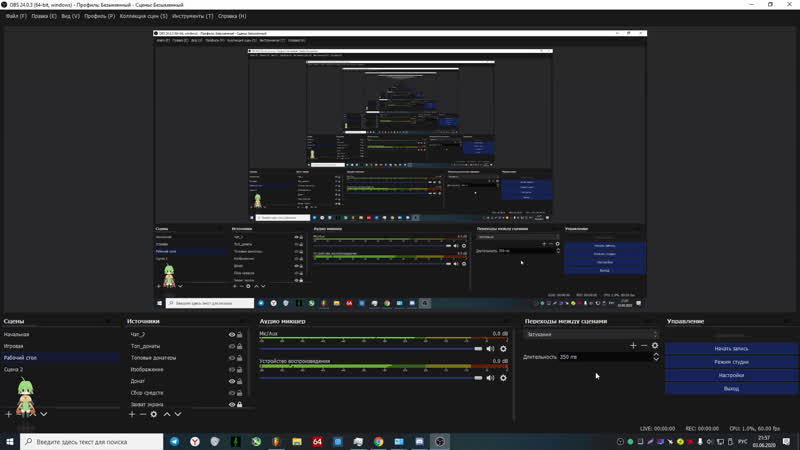The height and width of the screenshot is (450, 800).
Task: Move selected source down with chevron
Action: pos(178,414)
